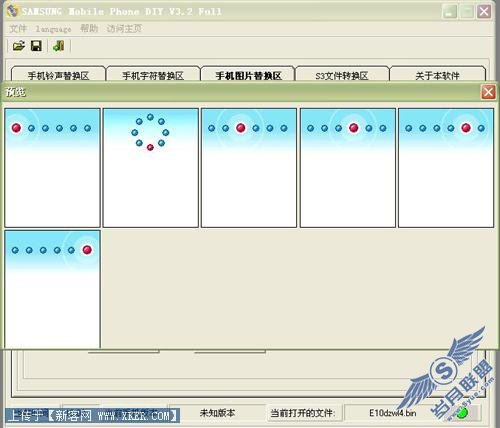The image size is (500, 428).
Task: Switch to 手机铃声替换区 tab
Action: click(x=58, y=75)
